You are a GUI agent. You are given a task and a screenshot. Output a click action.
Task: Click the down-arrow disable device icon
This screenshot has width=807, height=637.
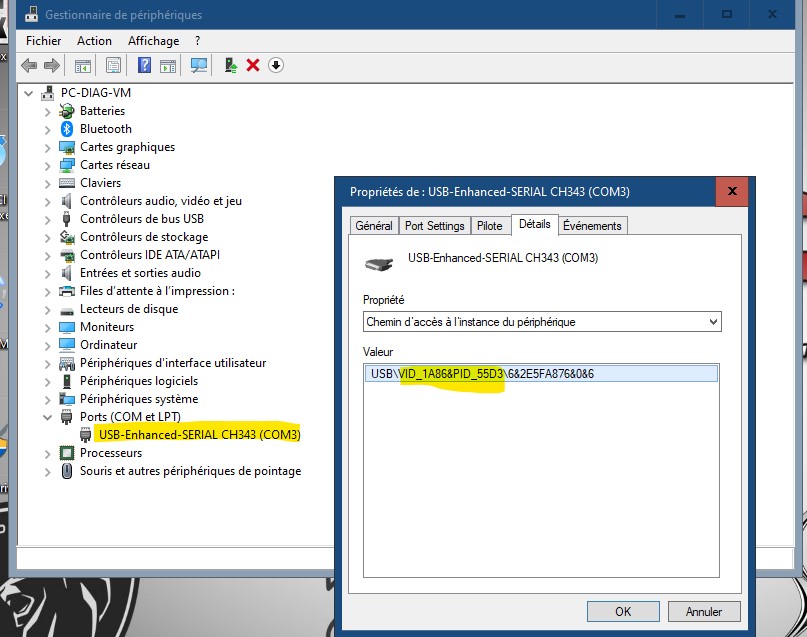(276, 65)
